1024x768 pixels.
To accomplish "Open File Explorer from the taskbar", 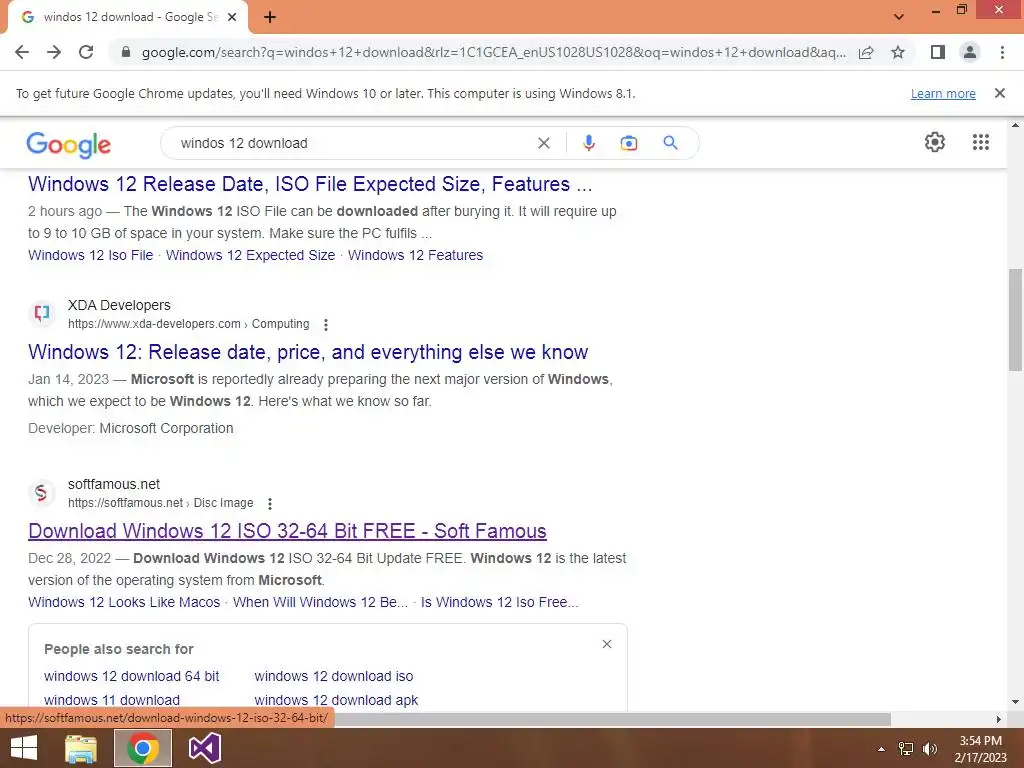I will tap(81, 748).
